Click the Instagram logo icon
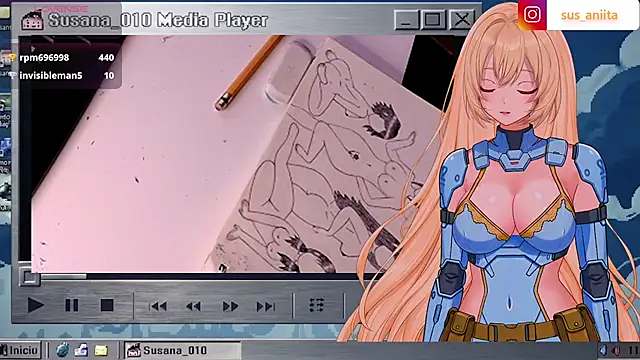Image resolution: width=640 pixels, height=360 pixels. coord(532,15)
